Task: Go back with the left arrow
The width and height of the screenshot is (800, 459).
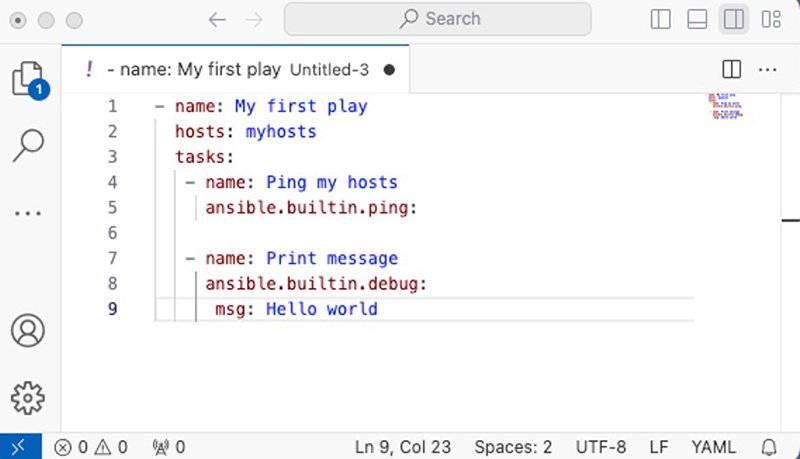Action: coord(217,19)
